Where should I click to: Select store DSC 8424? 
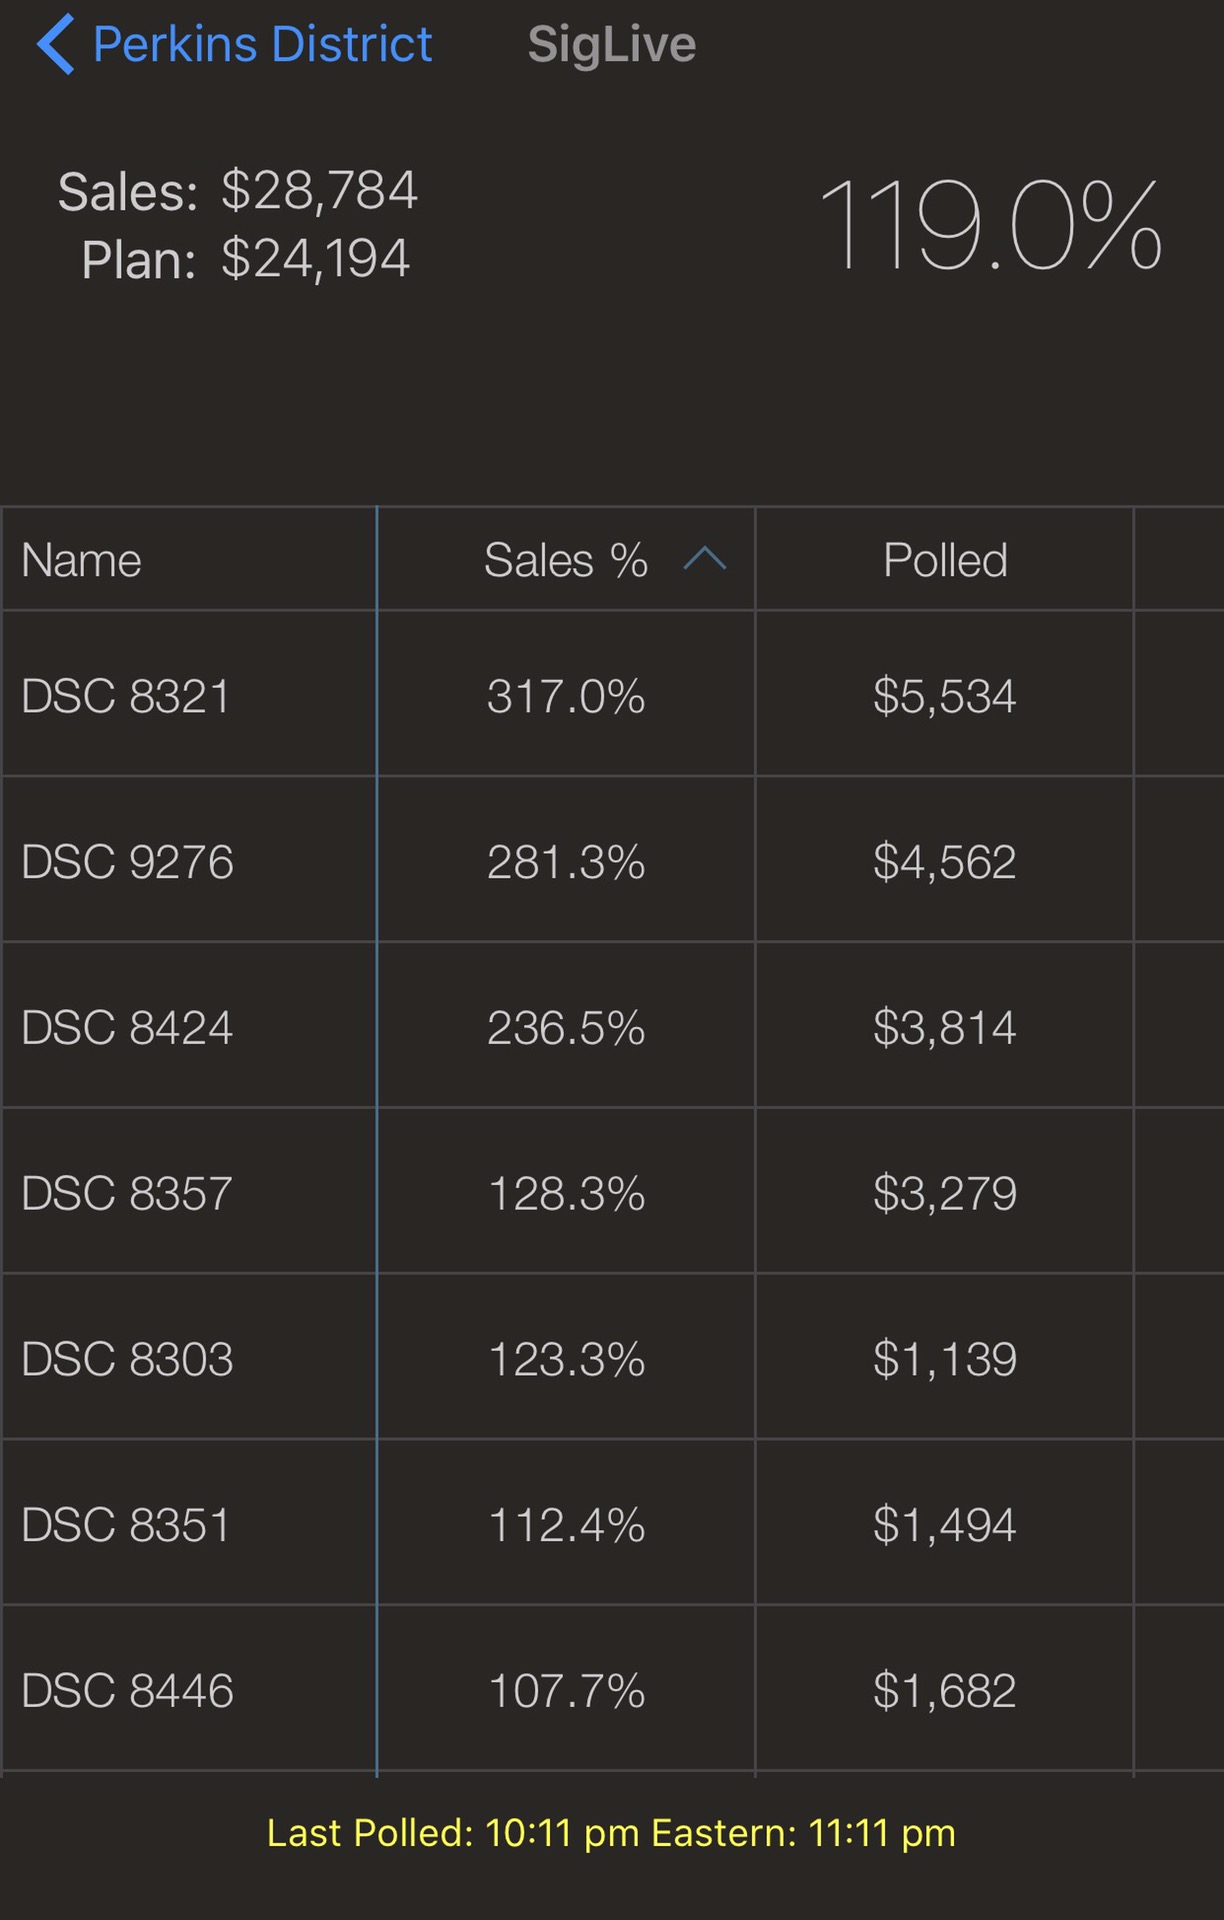pyautogui.click(x=127, y=1028)
